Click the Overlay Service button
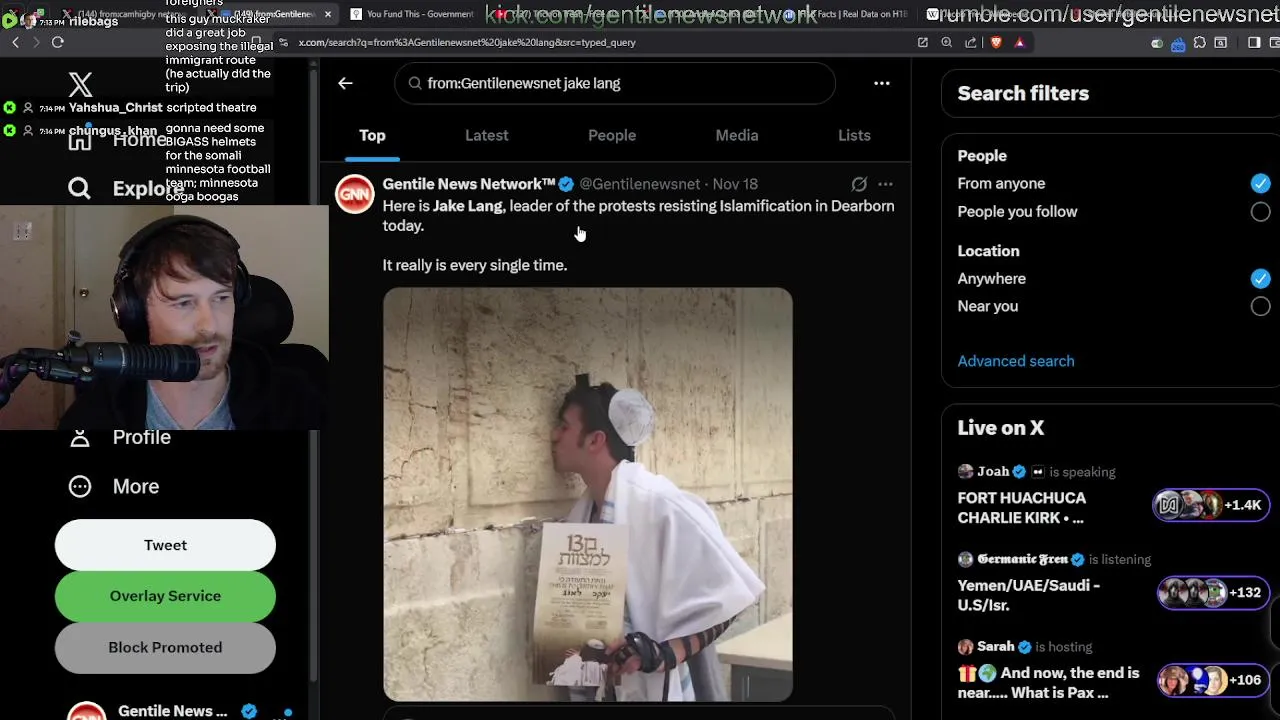Screen dimensions: 1280x720 pyautogui.click(x=165, y=596)
